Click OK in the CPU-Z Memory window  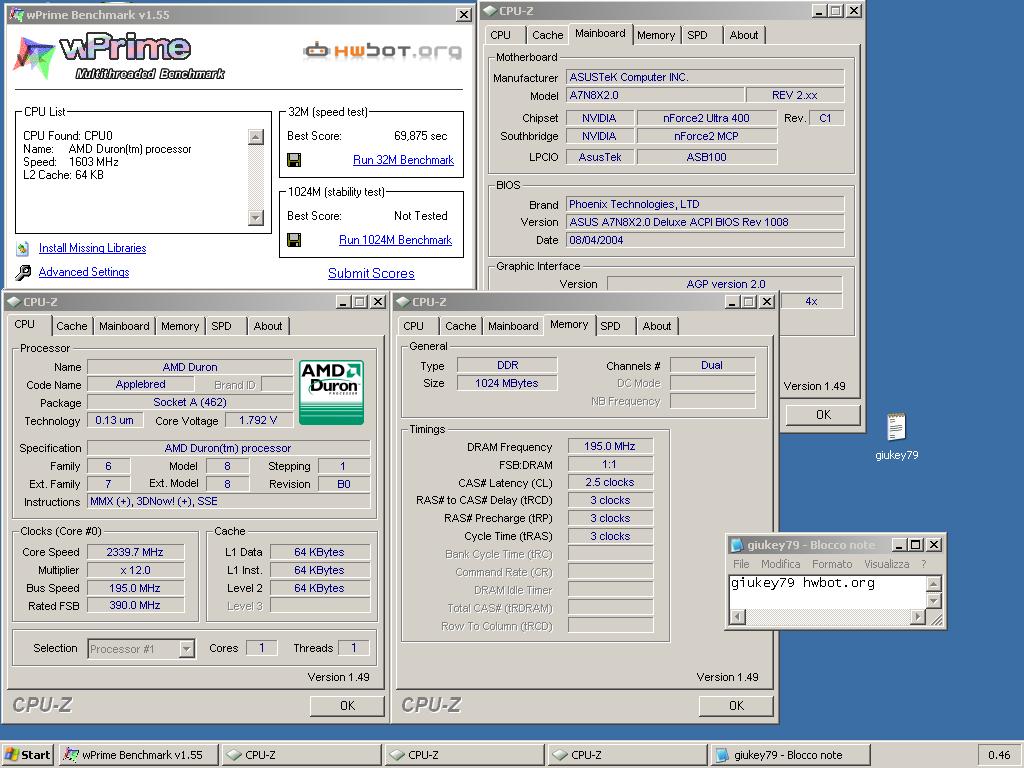coord(736,706)
